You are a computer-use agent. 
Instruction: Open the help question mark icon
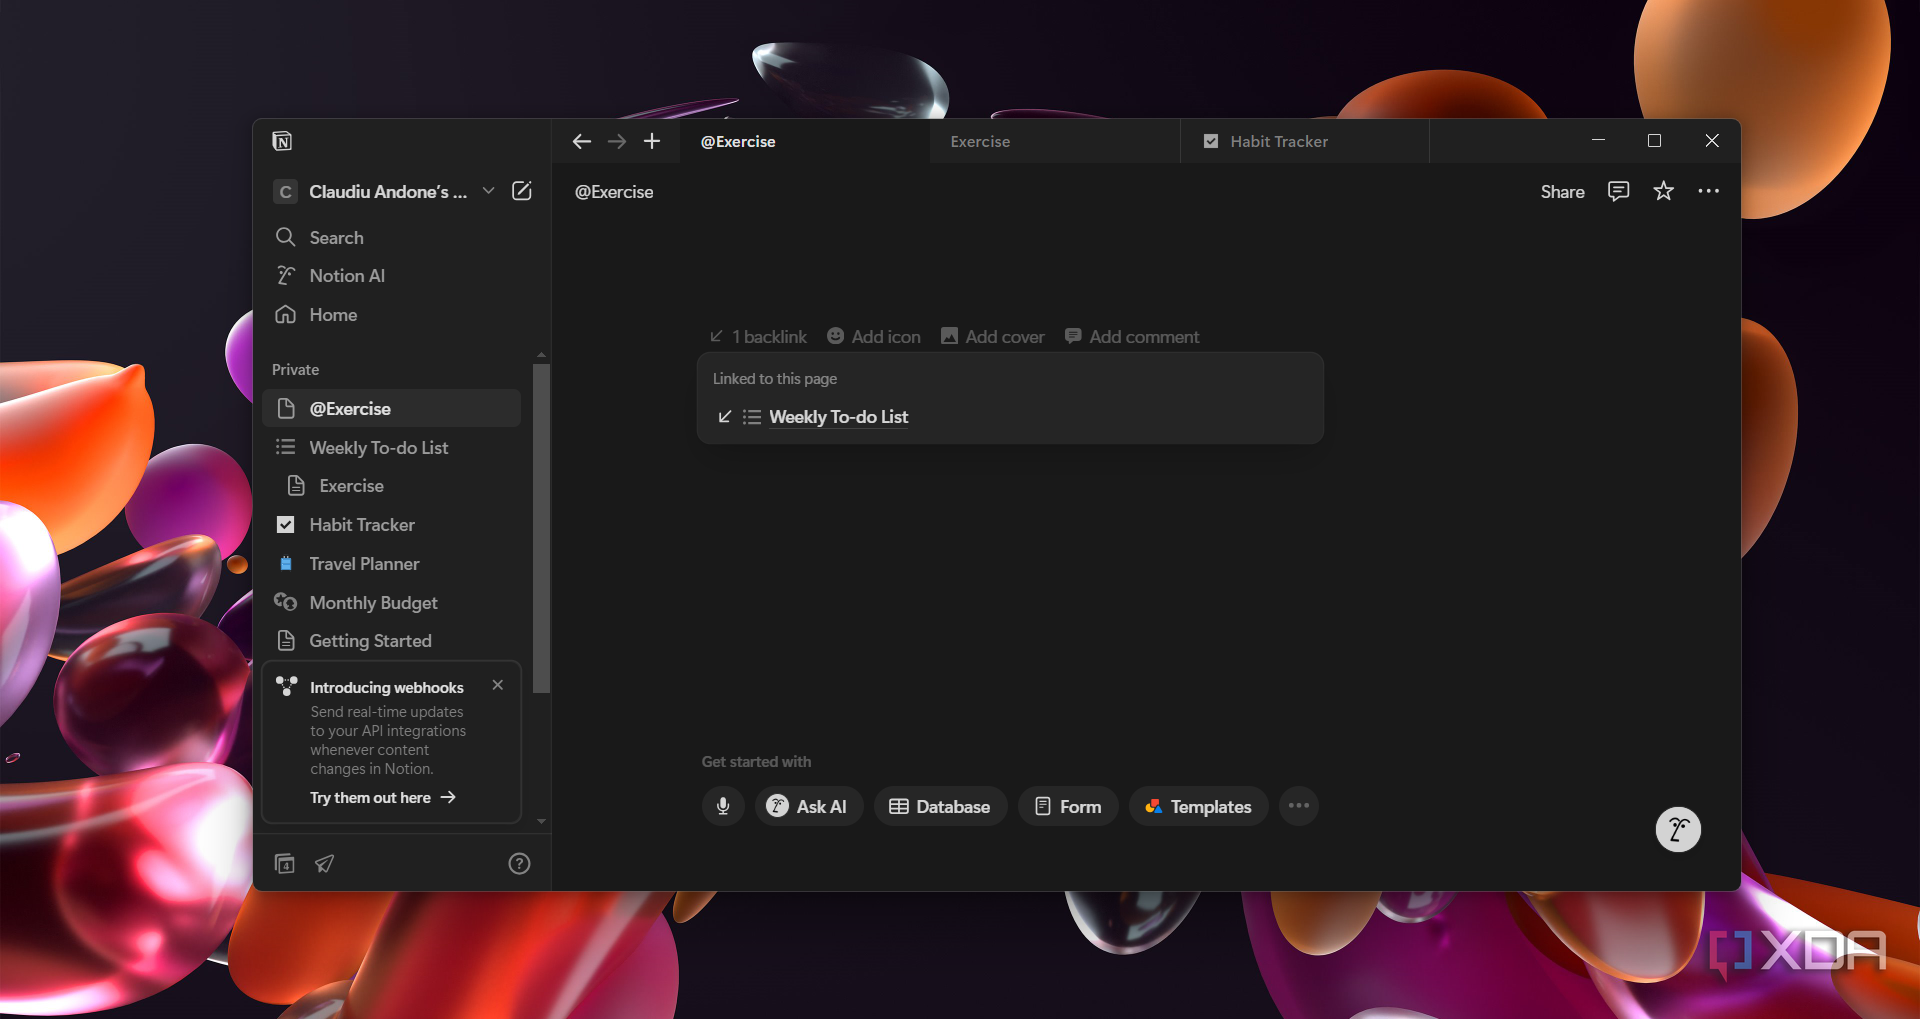point(519,863)
